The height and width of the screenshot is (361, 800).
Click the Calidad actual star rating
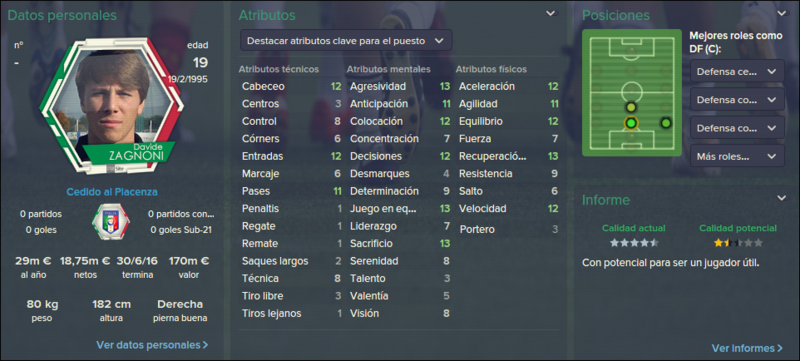[634, 243]
